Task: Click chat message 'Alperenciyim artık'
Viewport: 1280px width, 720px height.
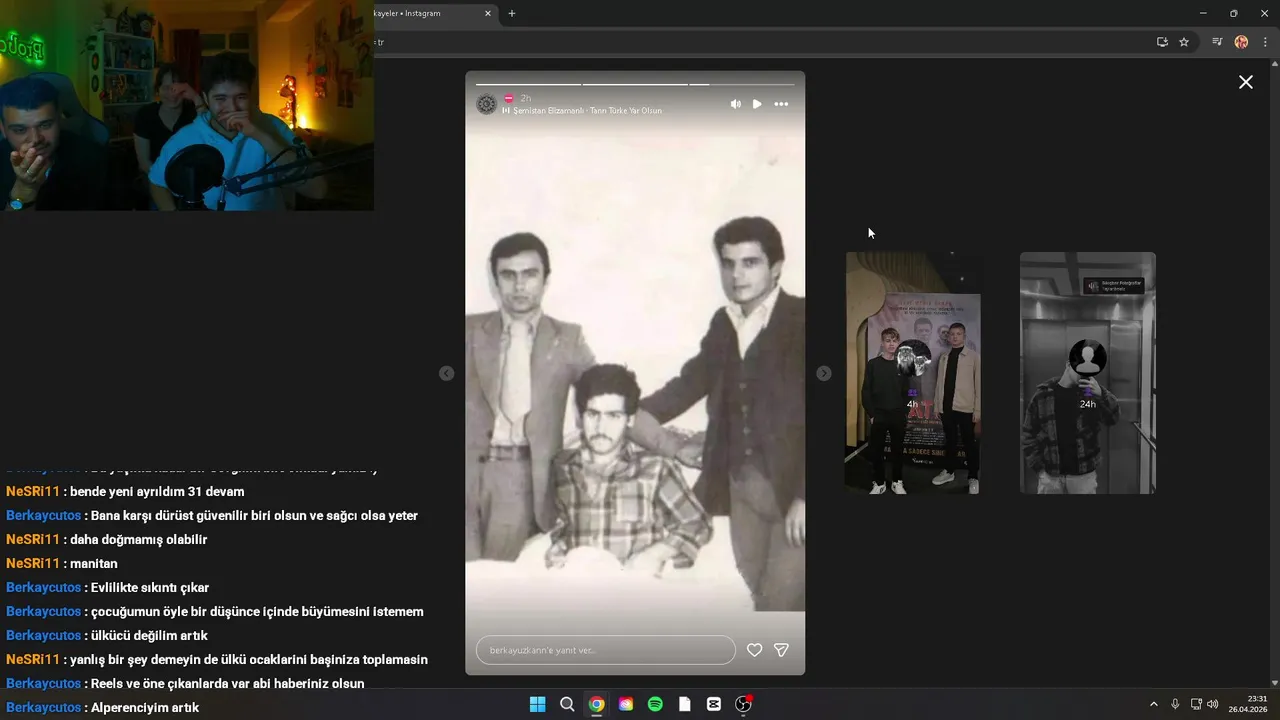Action: pyautogui.click(x=145, y=708)
